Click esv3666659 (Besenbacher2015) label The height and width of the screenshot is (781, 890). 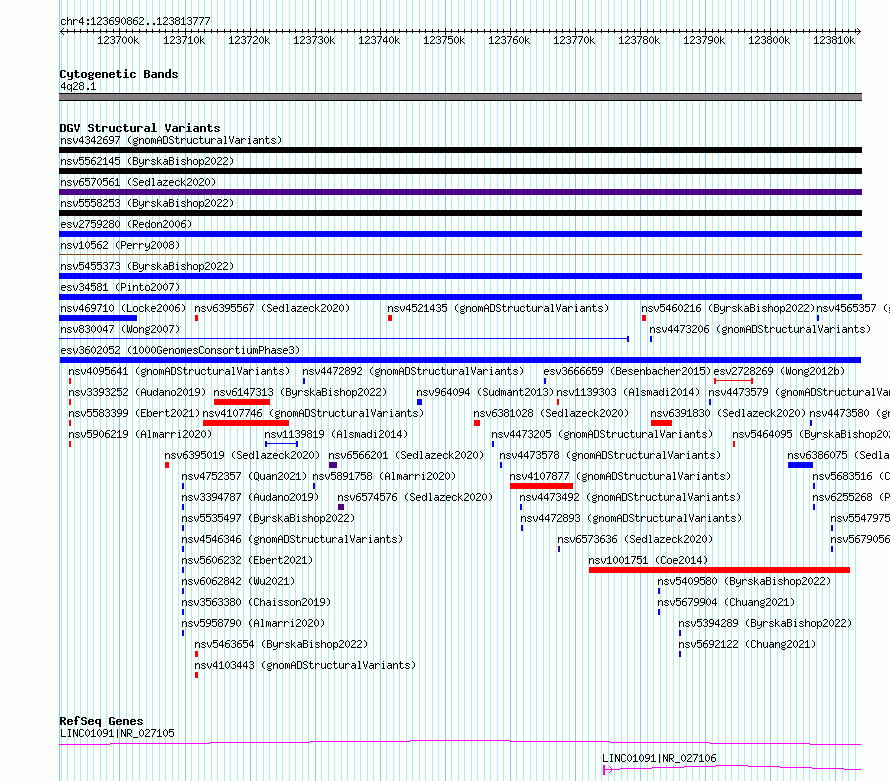tap(627, 371)
